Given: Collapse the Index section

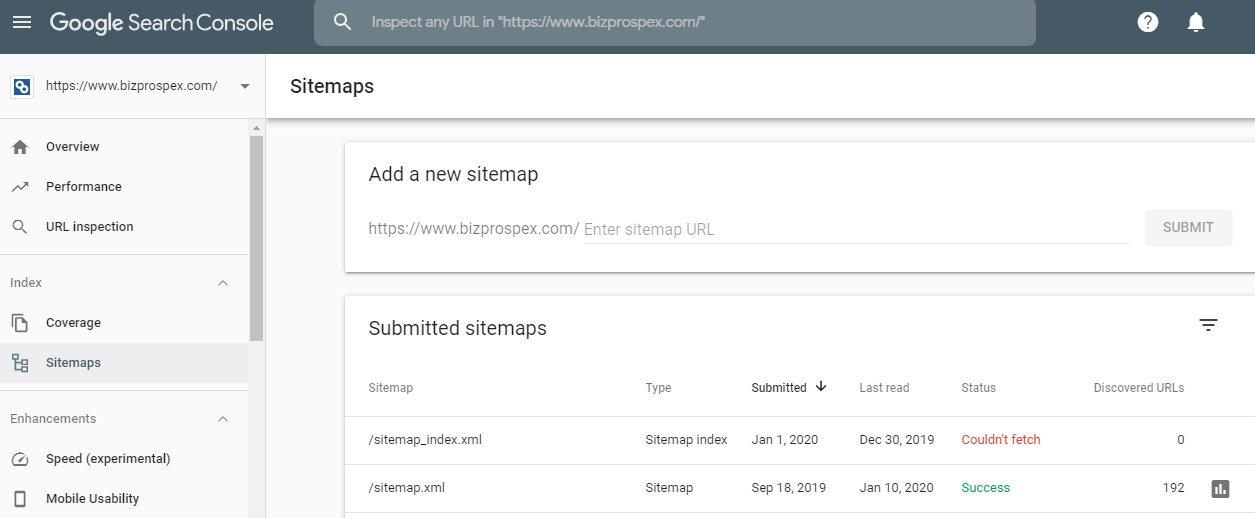Looking at the screenshot, I should [x=223, y=283].
